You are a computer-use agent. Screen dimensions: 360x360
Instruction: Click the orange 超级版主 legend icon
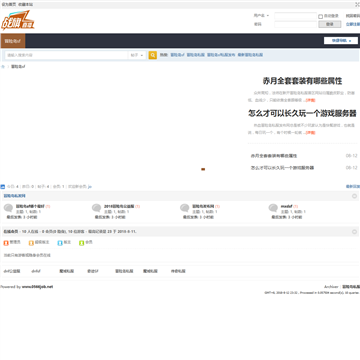click(x=31, y=243)
